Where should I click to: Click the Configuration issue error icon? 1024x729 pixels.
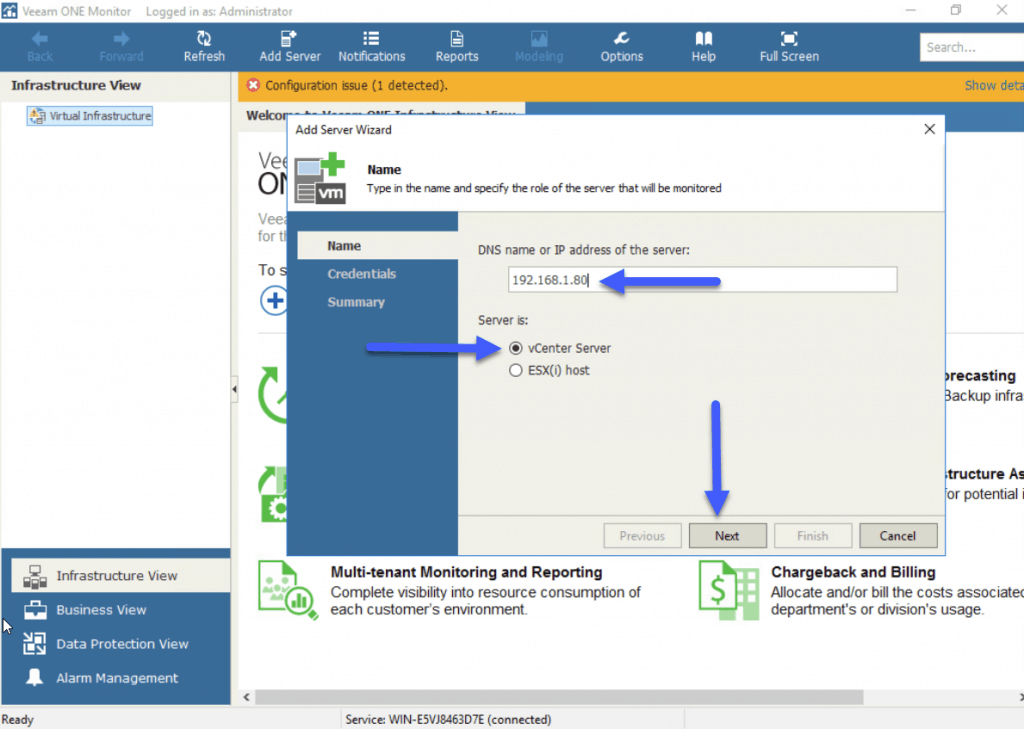pyautogui.click(x=253, y=85)
